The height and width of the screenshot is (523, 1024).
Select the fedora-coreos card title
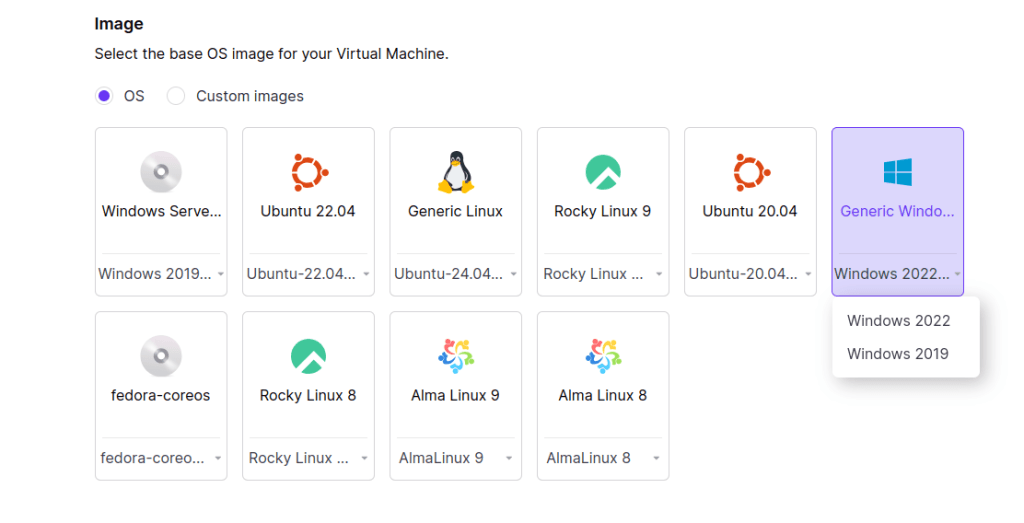161,396
